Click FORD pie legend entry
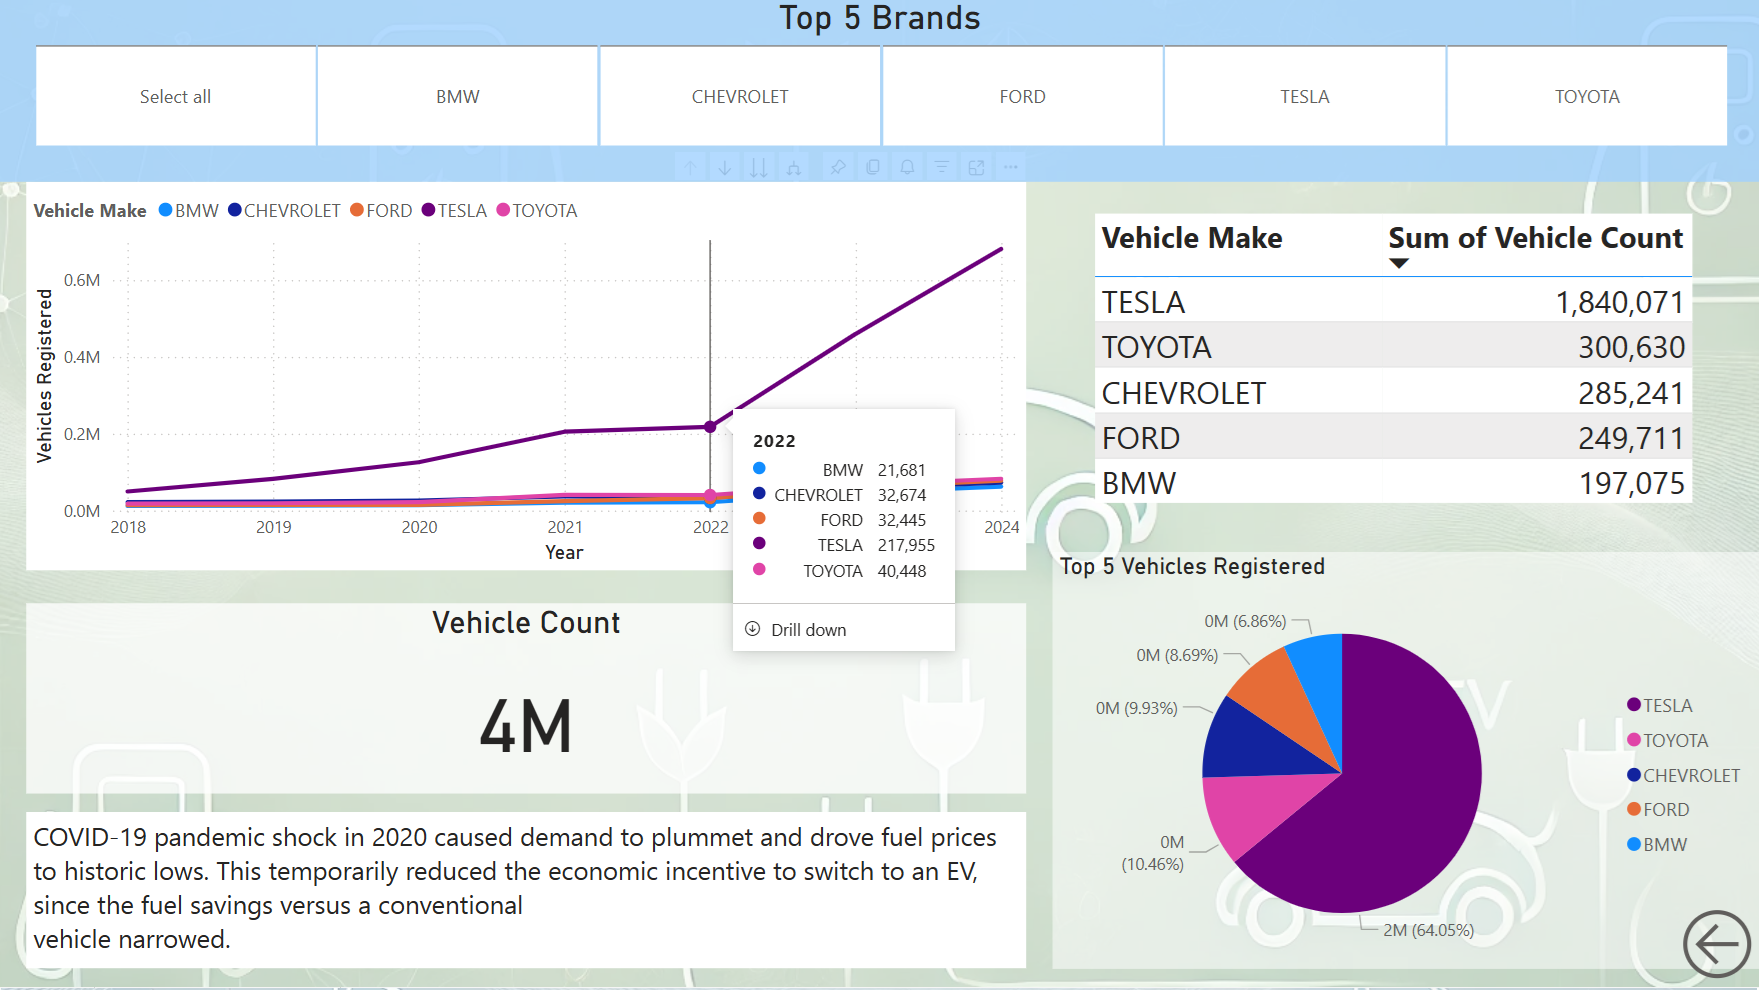Screen dimensions: 1759x990 [1658, 809]
